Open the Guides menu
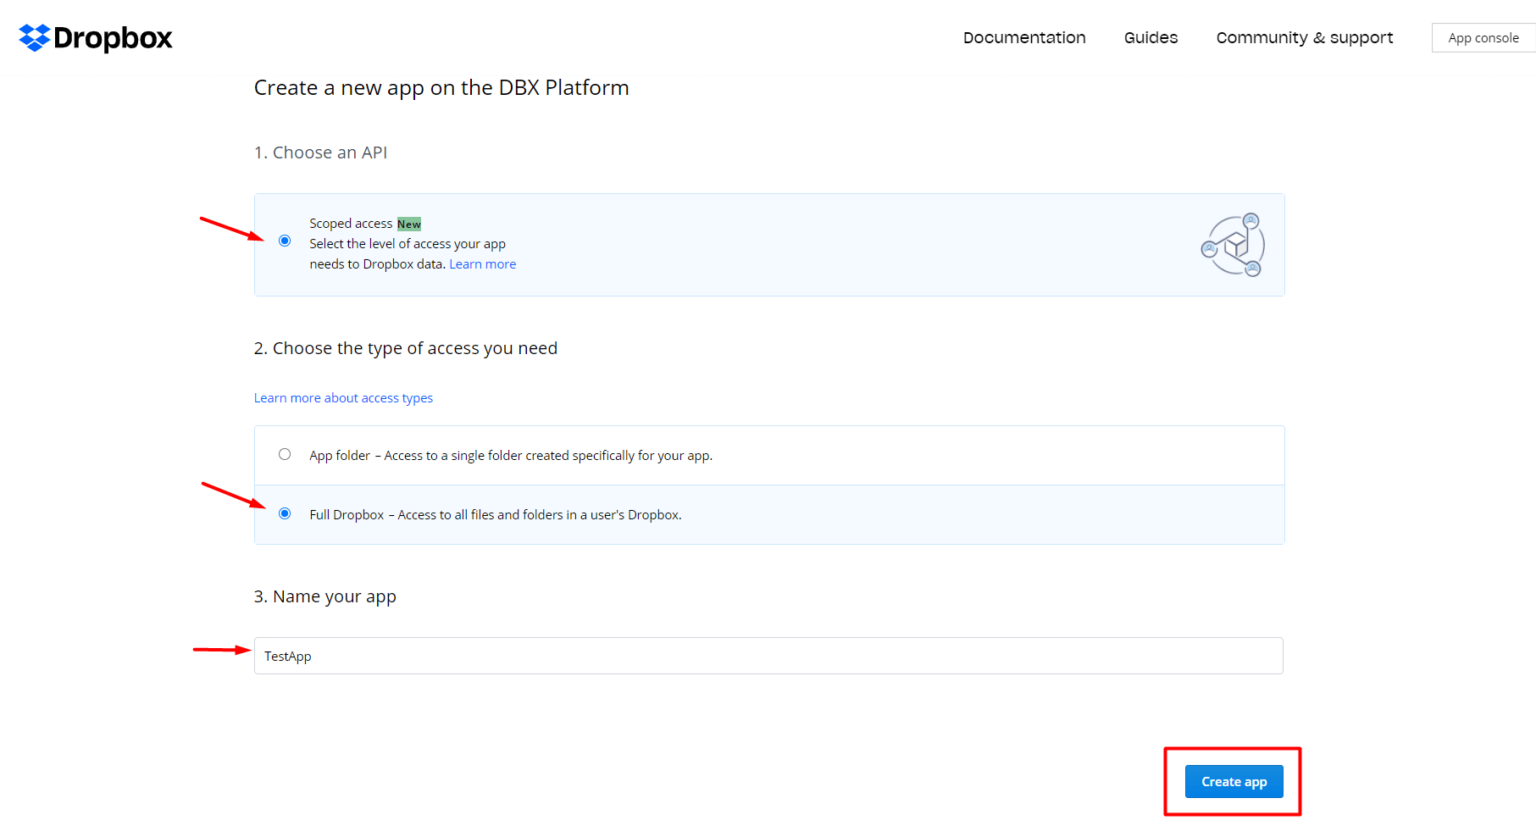Viewport: 1536px width, 837px height. click(1150, 37)
